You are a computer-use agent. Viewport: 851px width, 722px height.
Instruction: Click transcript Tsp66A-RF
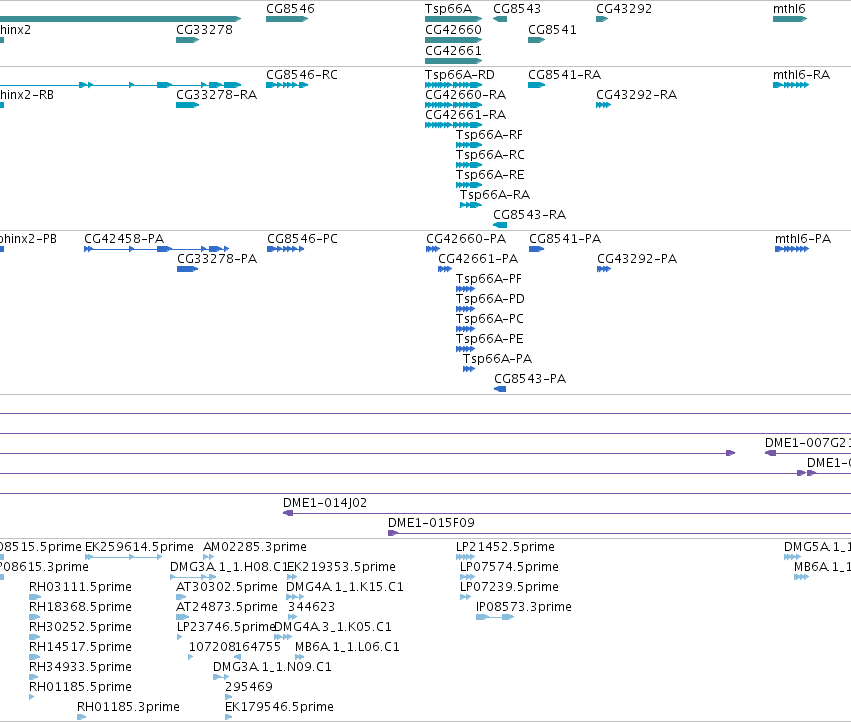489,135
